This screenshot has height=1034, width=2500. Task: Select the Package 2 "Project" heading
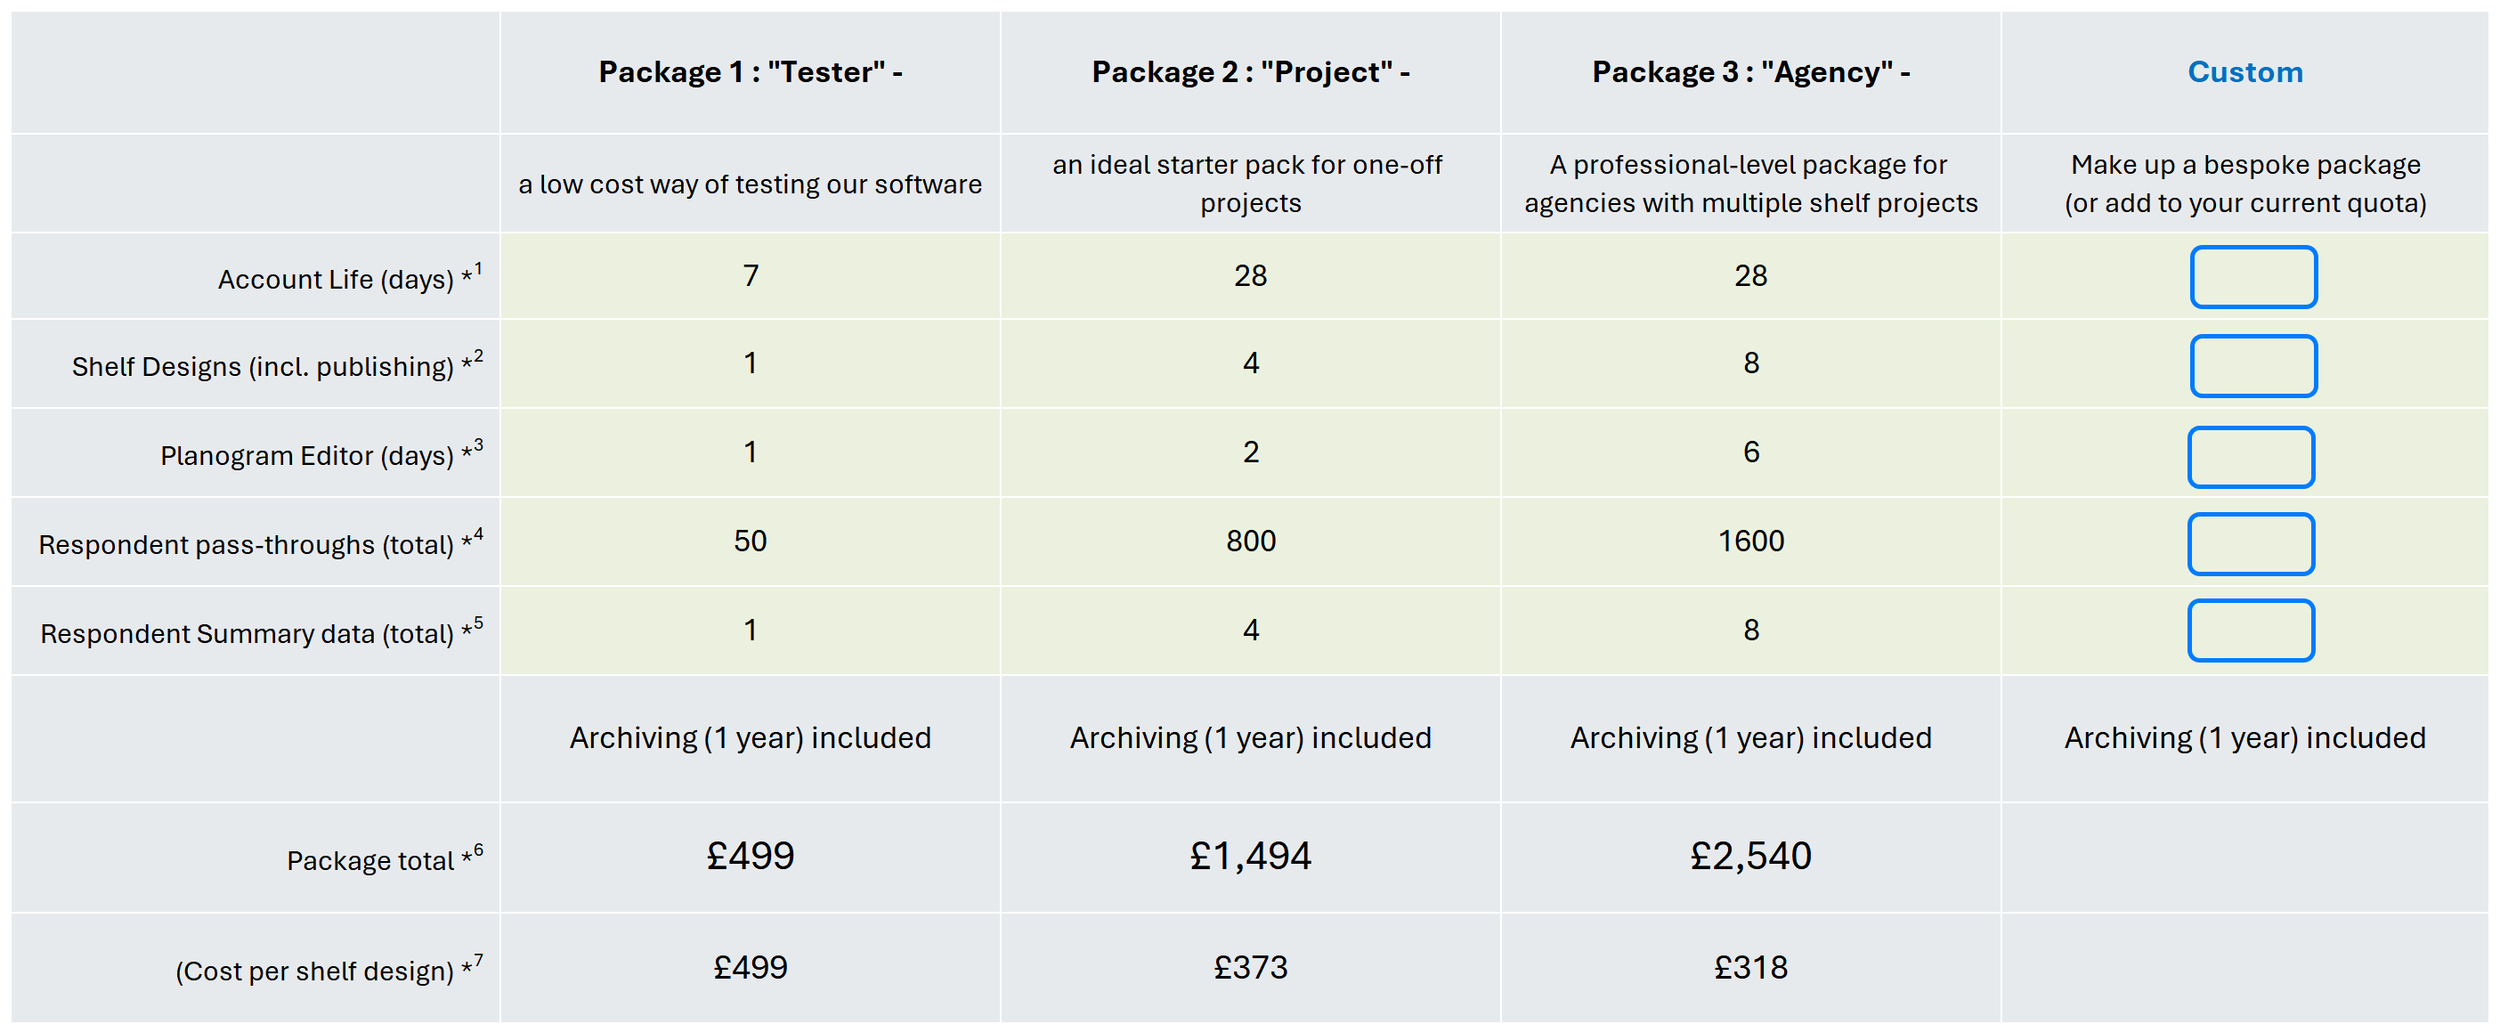click(x=1250, y=72)
